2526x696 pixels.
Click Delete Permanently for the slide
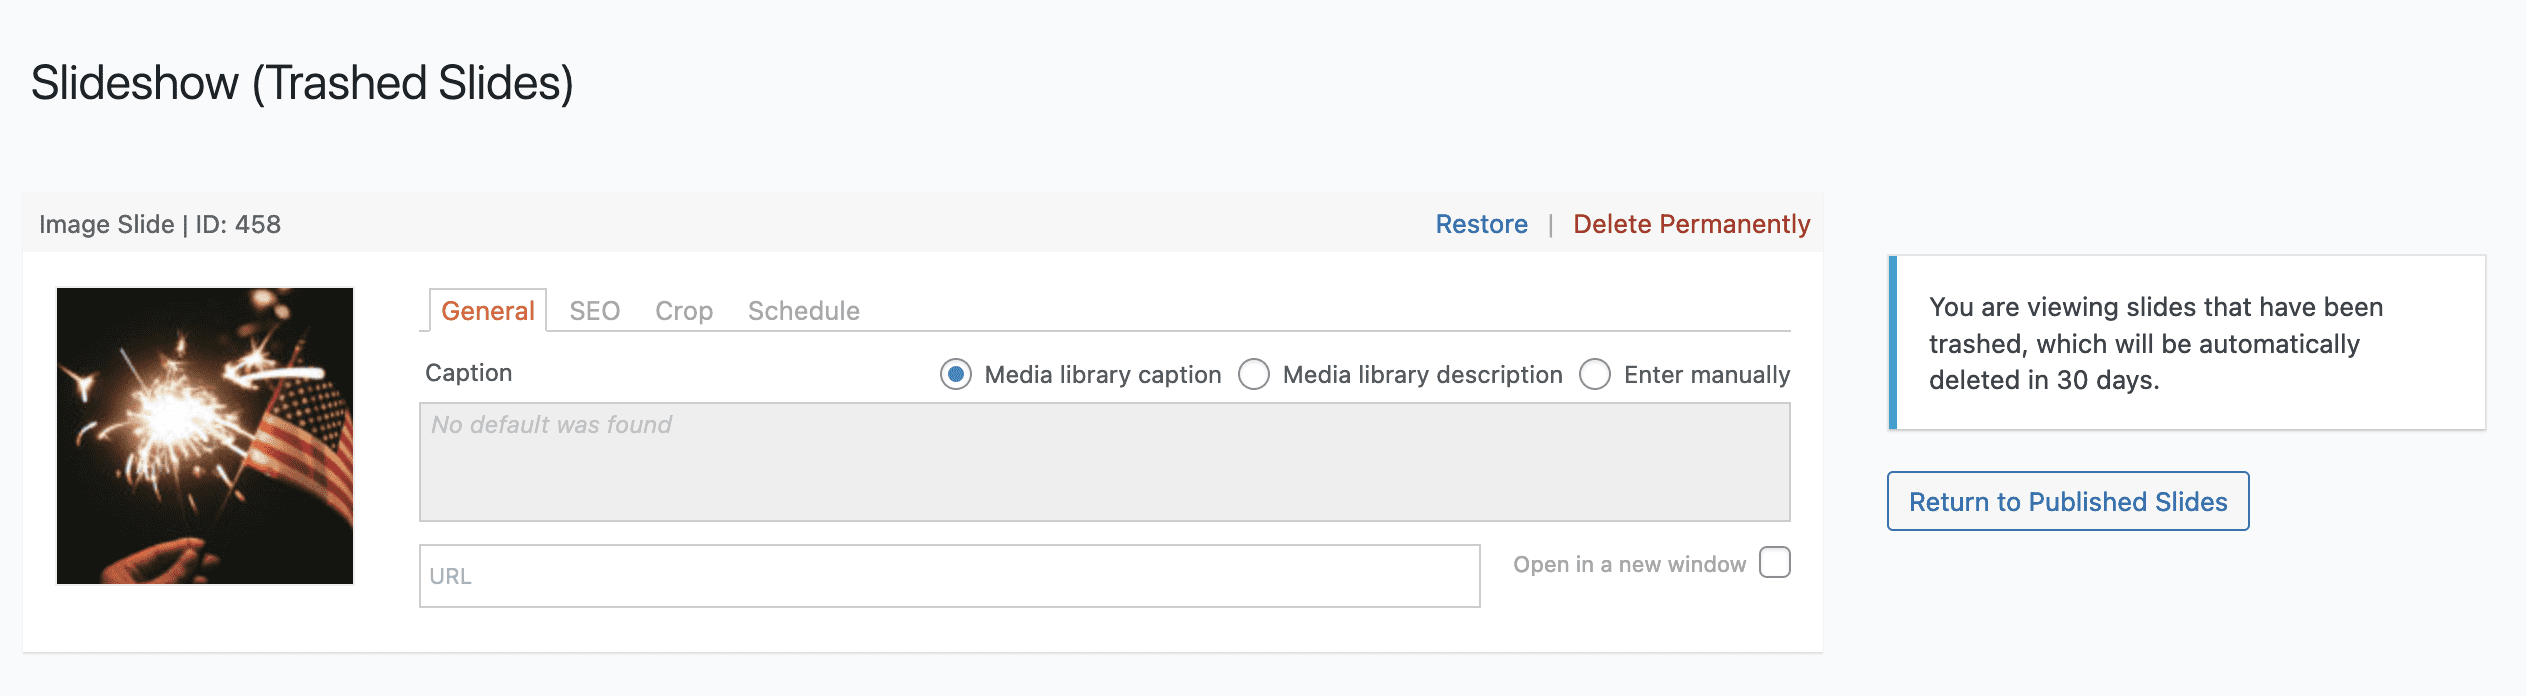pyautogui.click(x=1691, y=224)
